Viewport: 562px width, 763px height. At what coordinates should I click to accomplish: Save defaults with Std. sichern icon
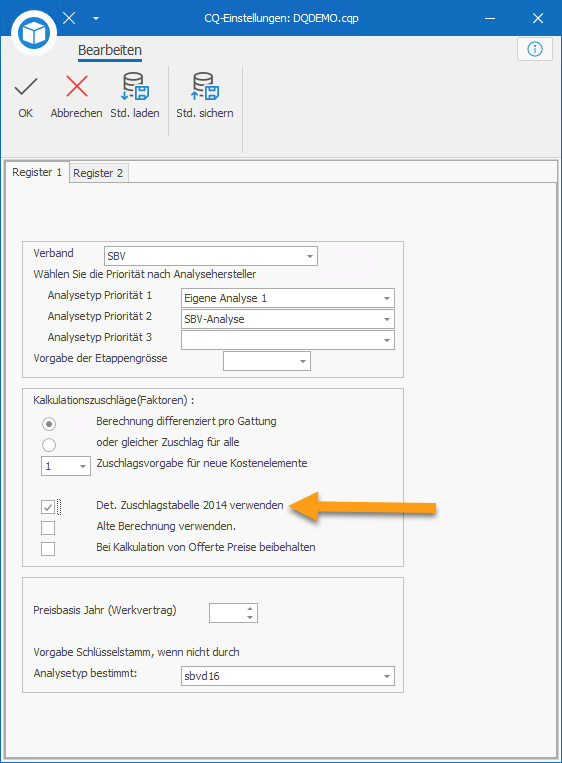click(x=205, y=87)
